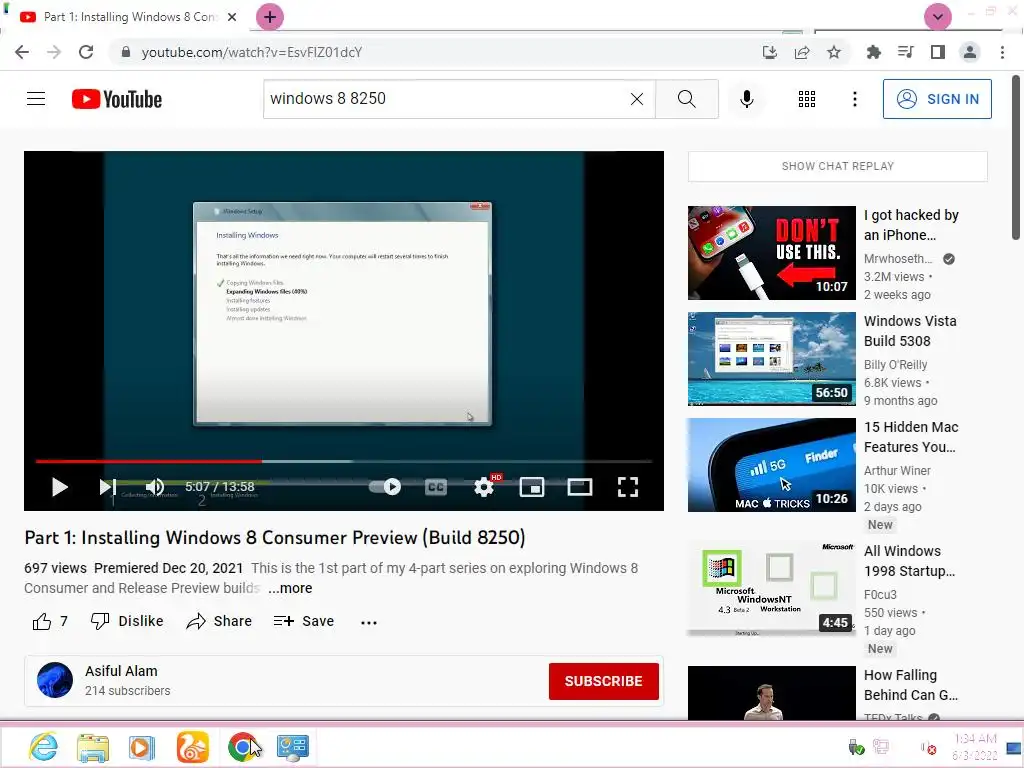Image resolution: width=1024 pixels, height=768 pixels.
Task: Bookmark this page with star icon
Action: click(x=834, y=52)
